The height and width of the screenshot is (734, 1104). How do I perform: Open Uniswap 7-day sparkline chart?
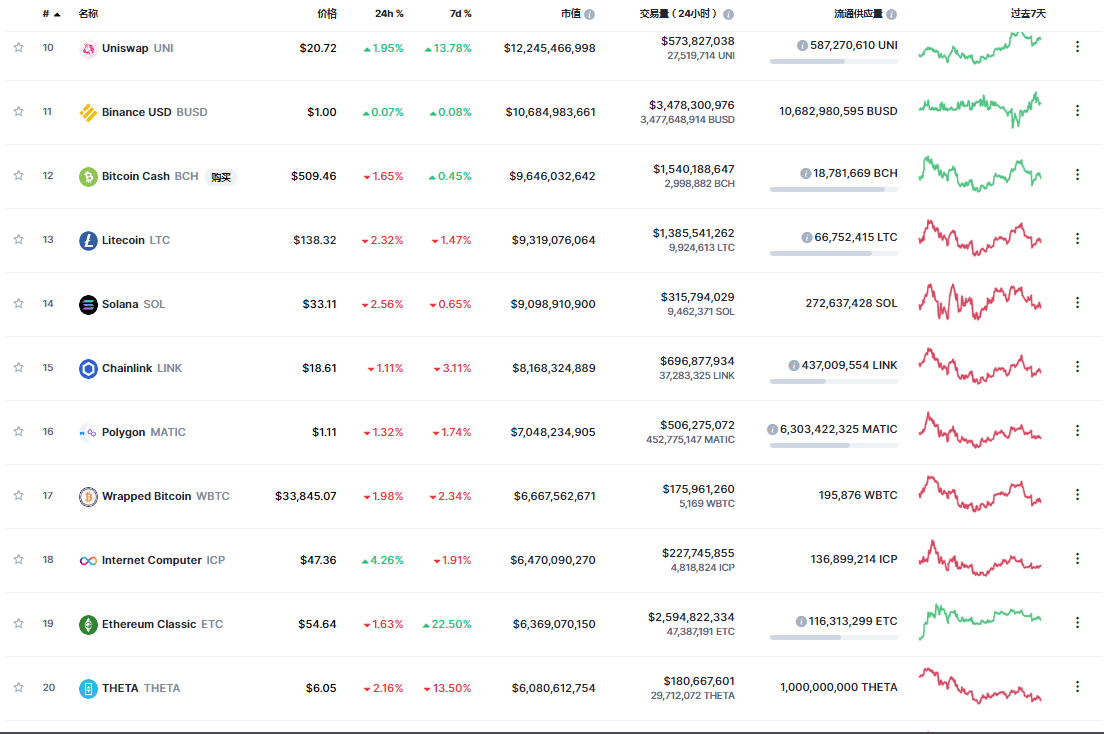980,48
